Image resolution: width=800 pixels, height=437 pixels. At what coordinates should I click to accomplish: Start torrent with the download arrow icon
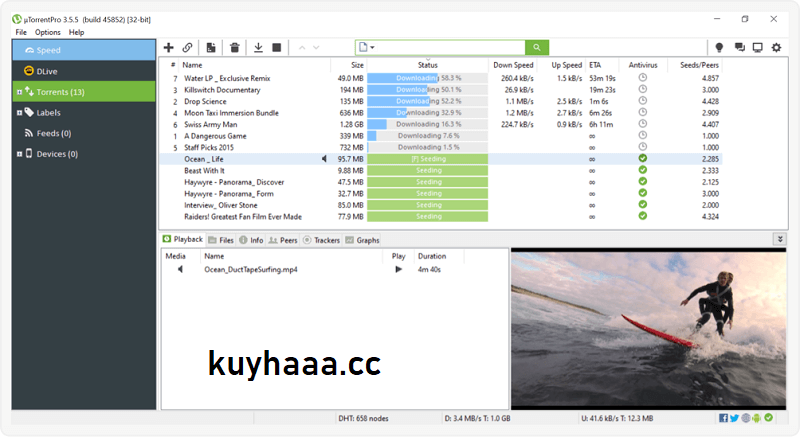pyautogui.click(x=258, y=47)
